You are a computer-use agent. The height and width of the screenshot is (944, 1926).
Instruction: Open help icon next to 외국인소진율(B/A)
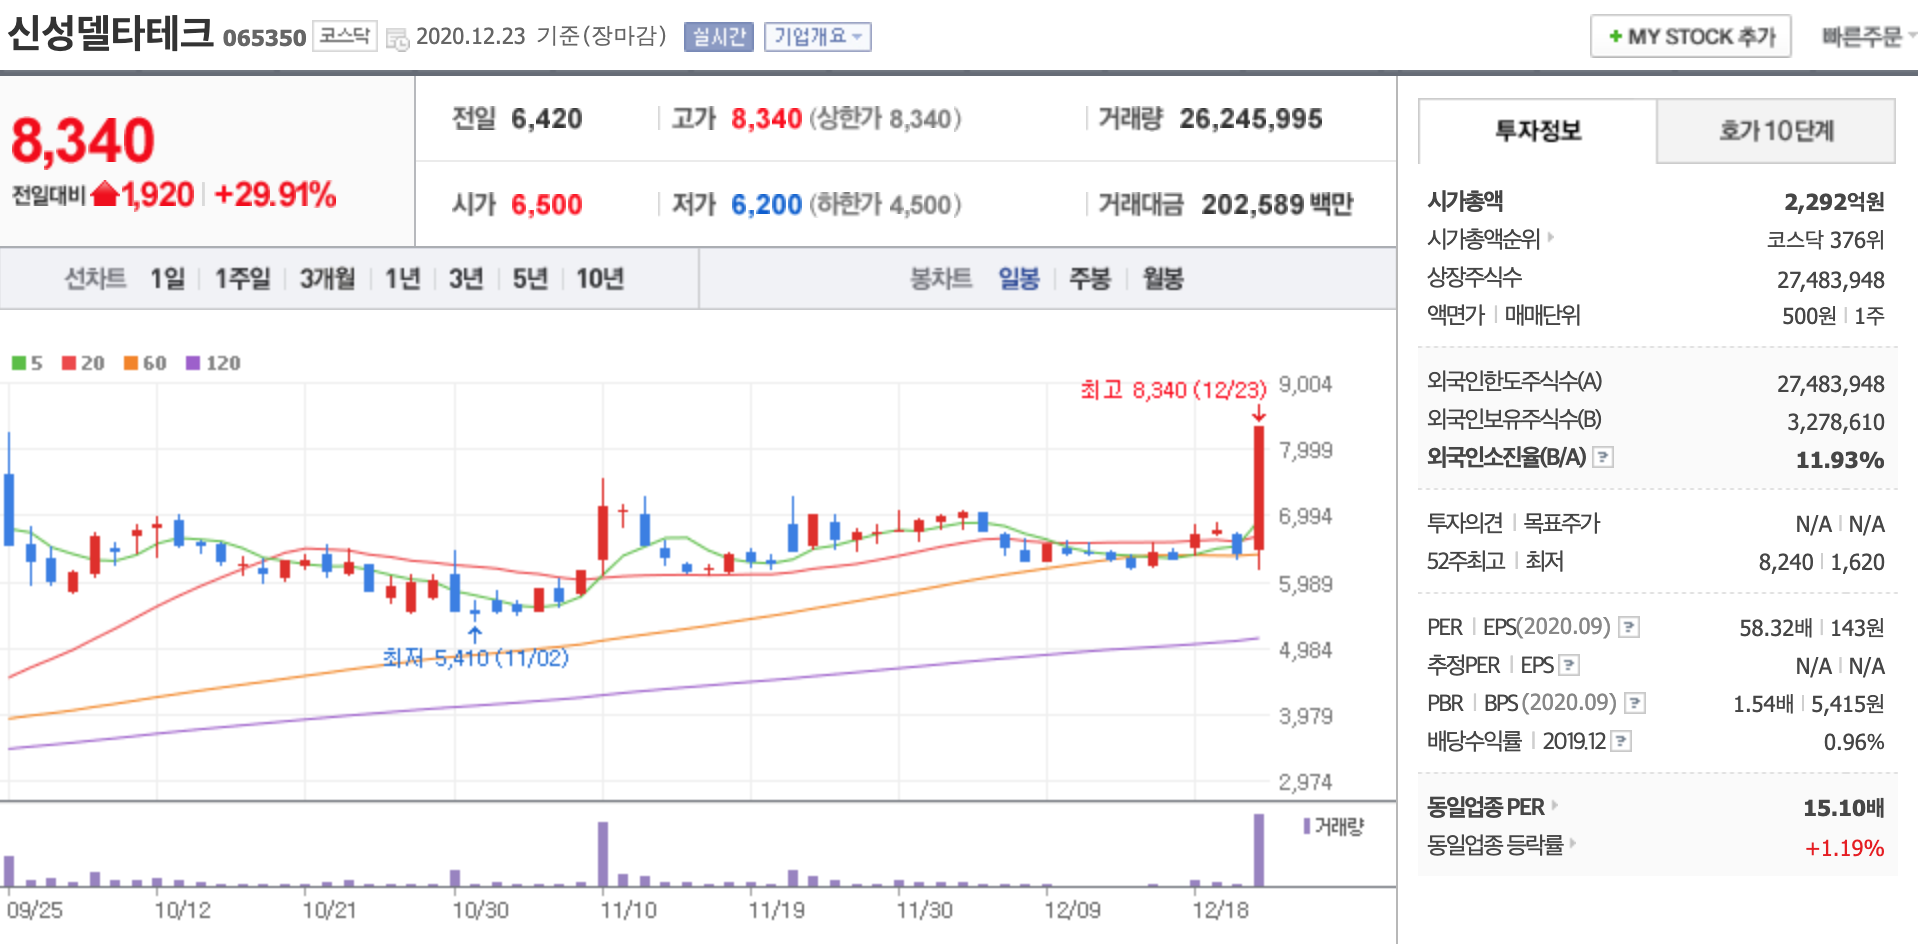[1603, 457]
